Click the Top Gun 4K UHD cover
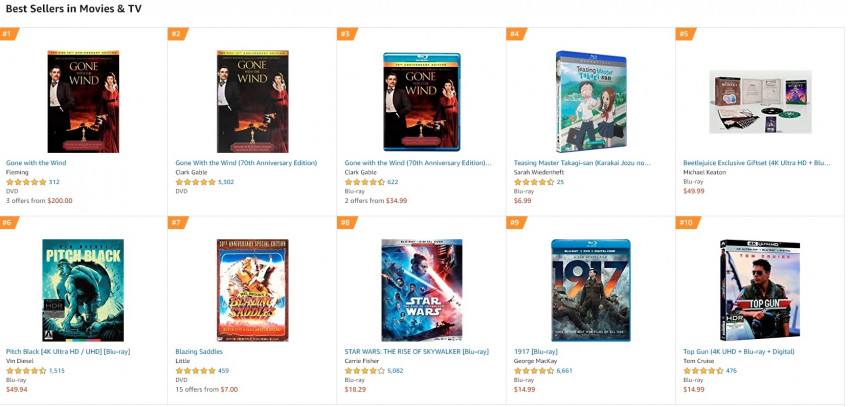This screenshot has height=407, width=848. (760, 290)
